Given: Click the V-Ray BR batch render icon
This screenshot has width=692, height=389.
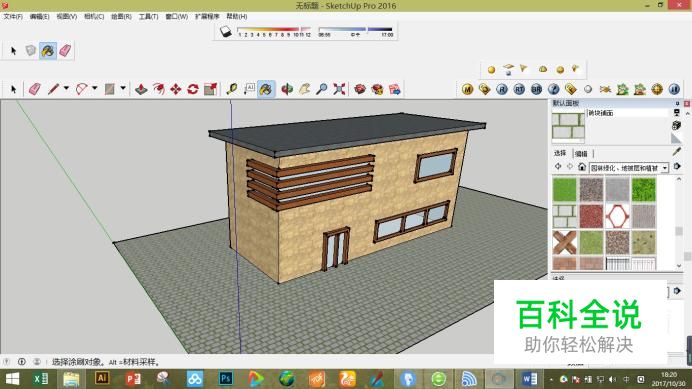Looking at the screenshot, I should (x=536, y=89).
